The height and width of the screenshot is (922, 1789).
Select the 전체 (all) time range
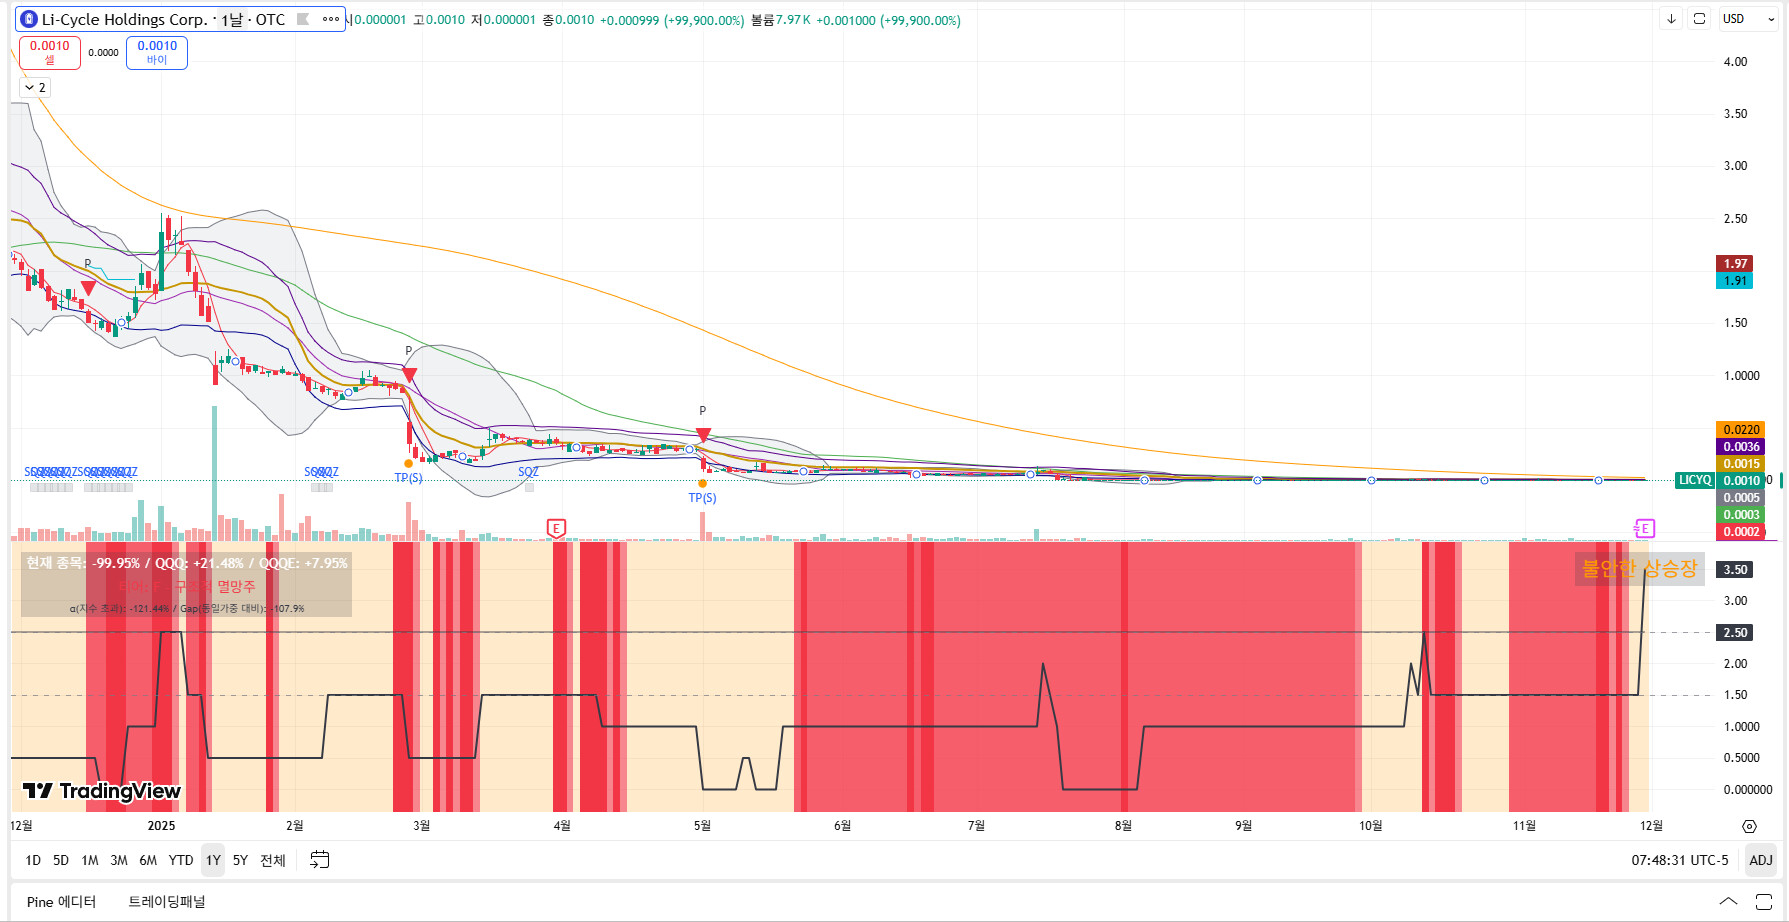coord(273,860)
